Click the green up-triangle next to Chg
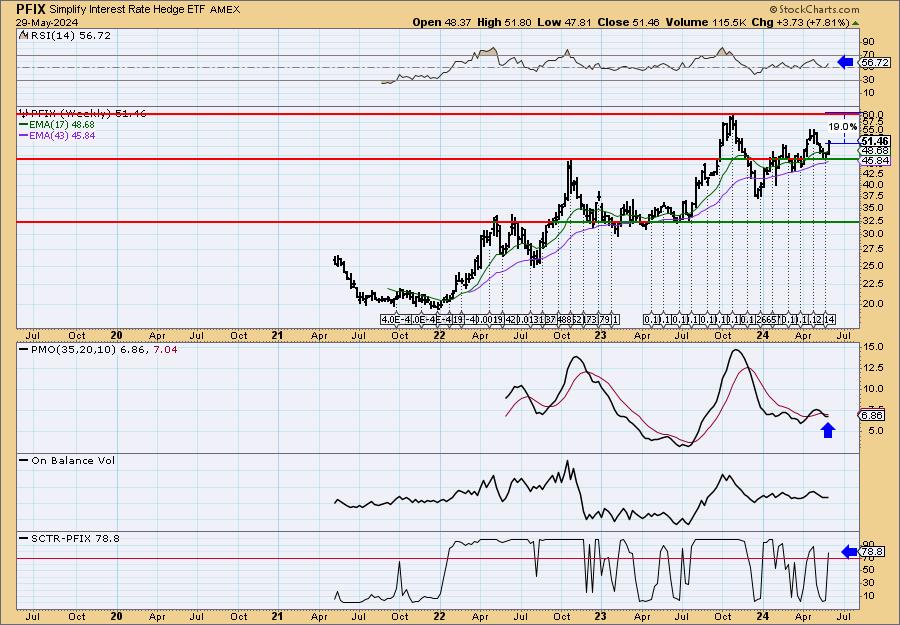 tap(856, 23)
